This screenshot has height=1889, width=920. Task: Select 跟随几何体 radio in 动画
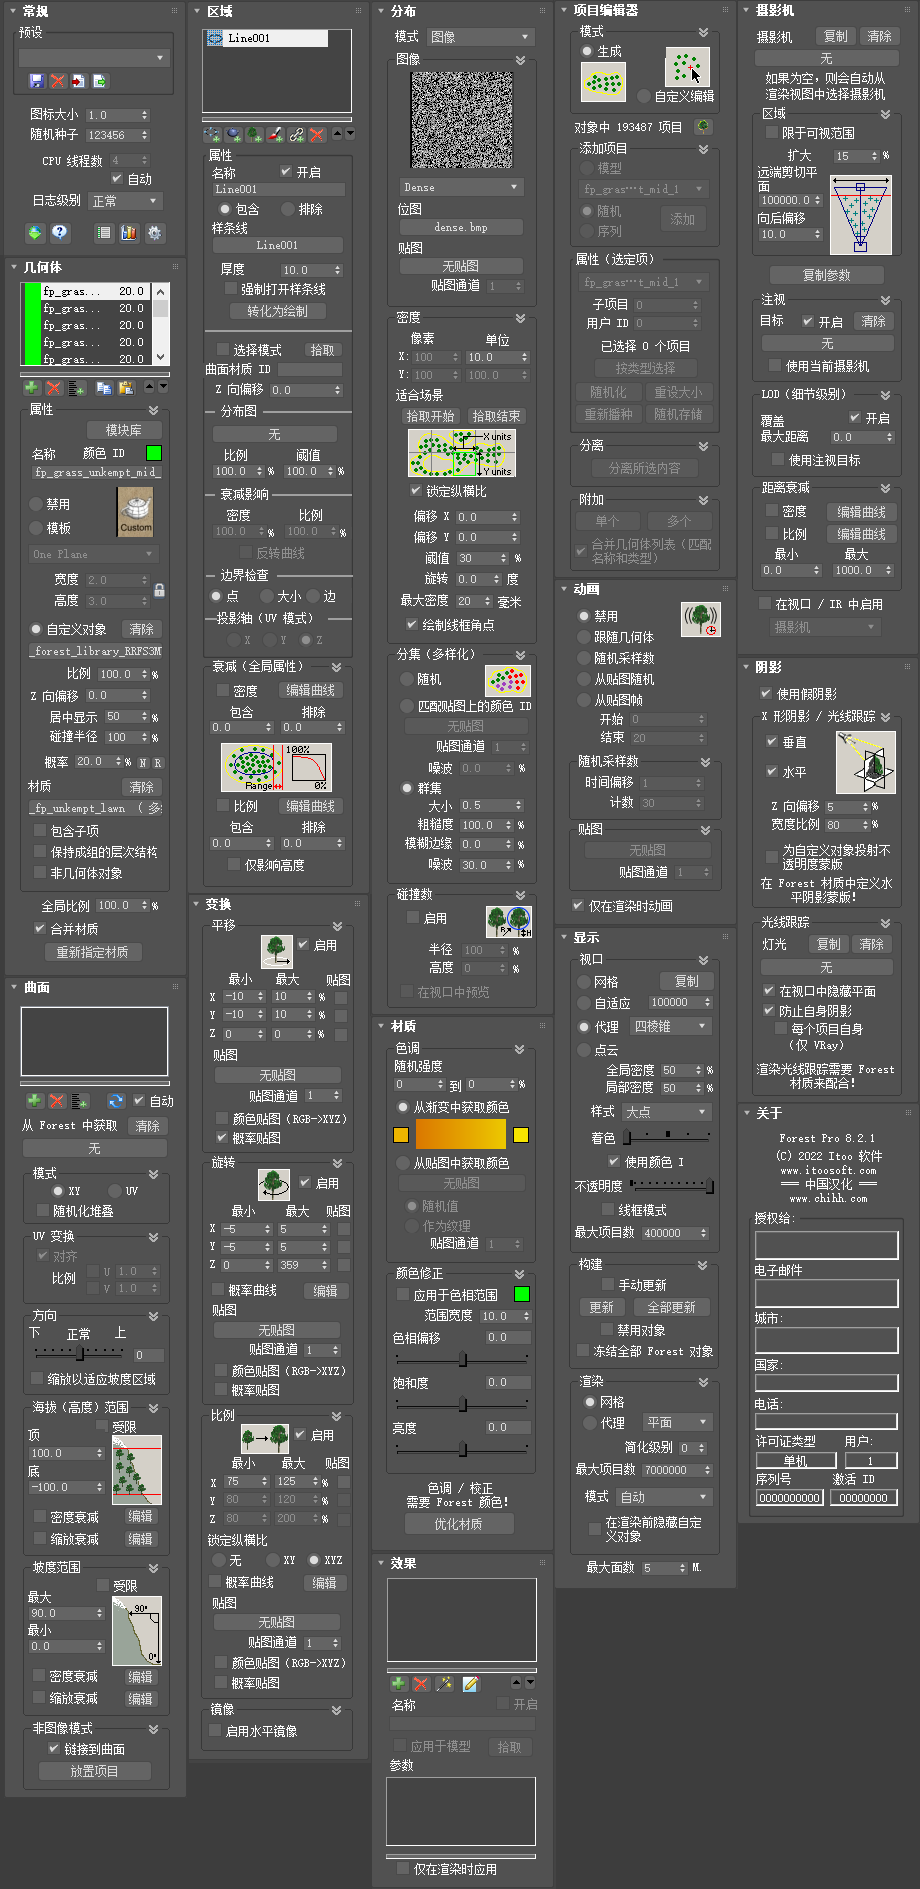585,636
